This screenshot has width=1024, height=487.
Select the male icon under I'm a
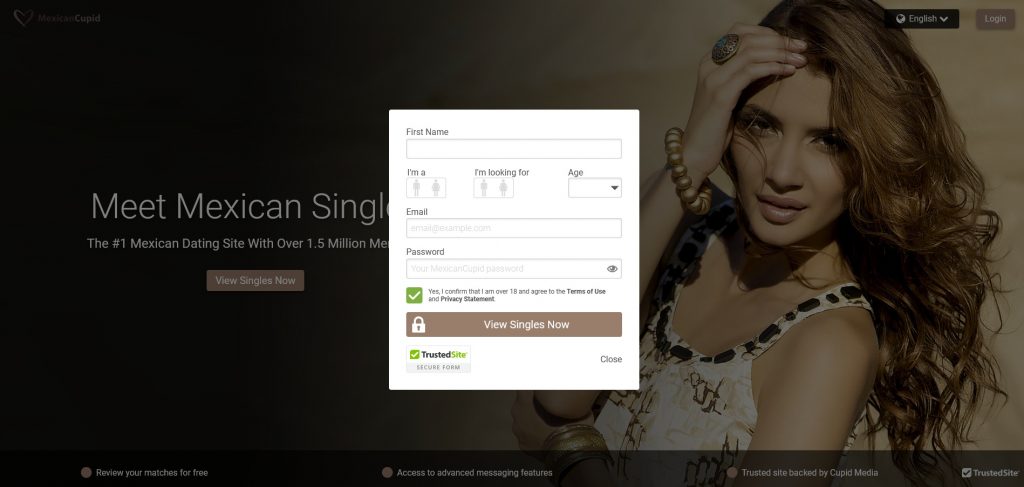pos(417,188)
